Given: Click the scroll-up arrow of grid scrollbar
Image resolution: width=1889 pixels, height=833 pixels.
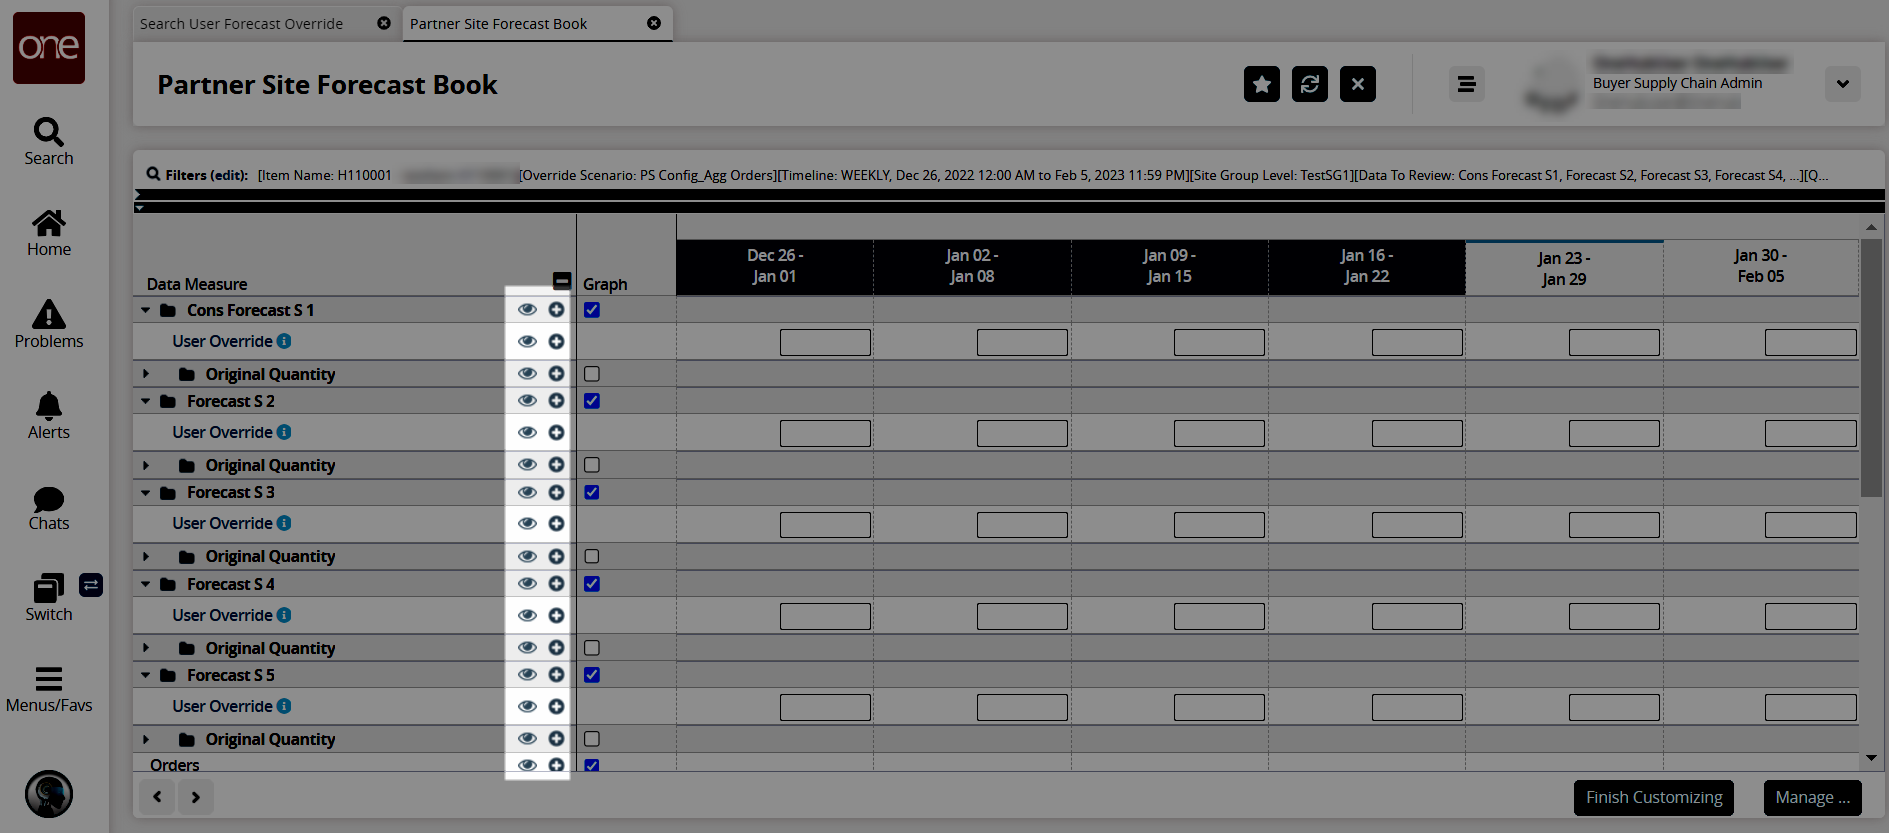Looking at the screenshot, I should pos(1871,227).
